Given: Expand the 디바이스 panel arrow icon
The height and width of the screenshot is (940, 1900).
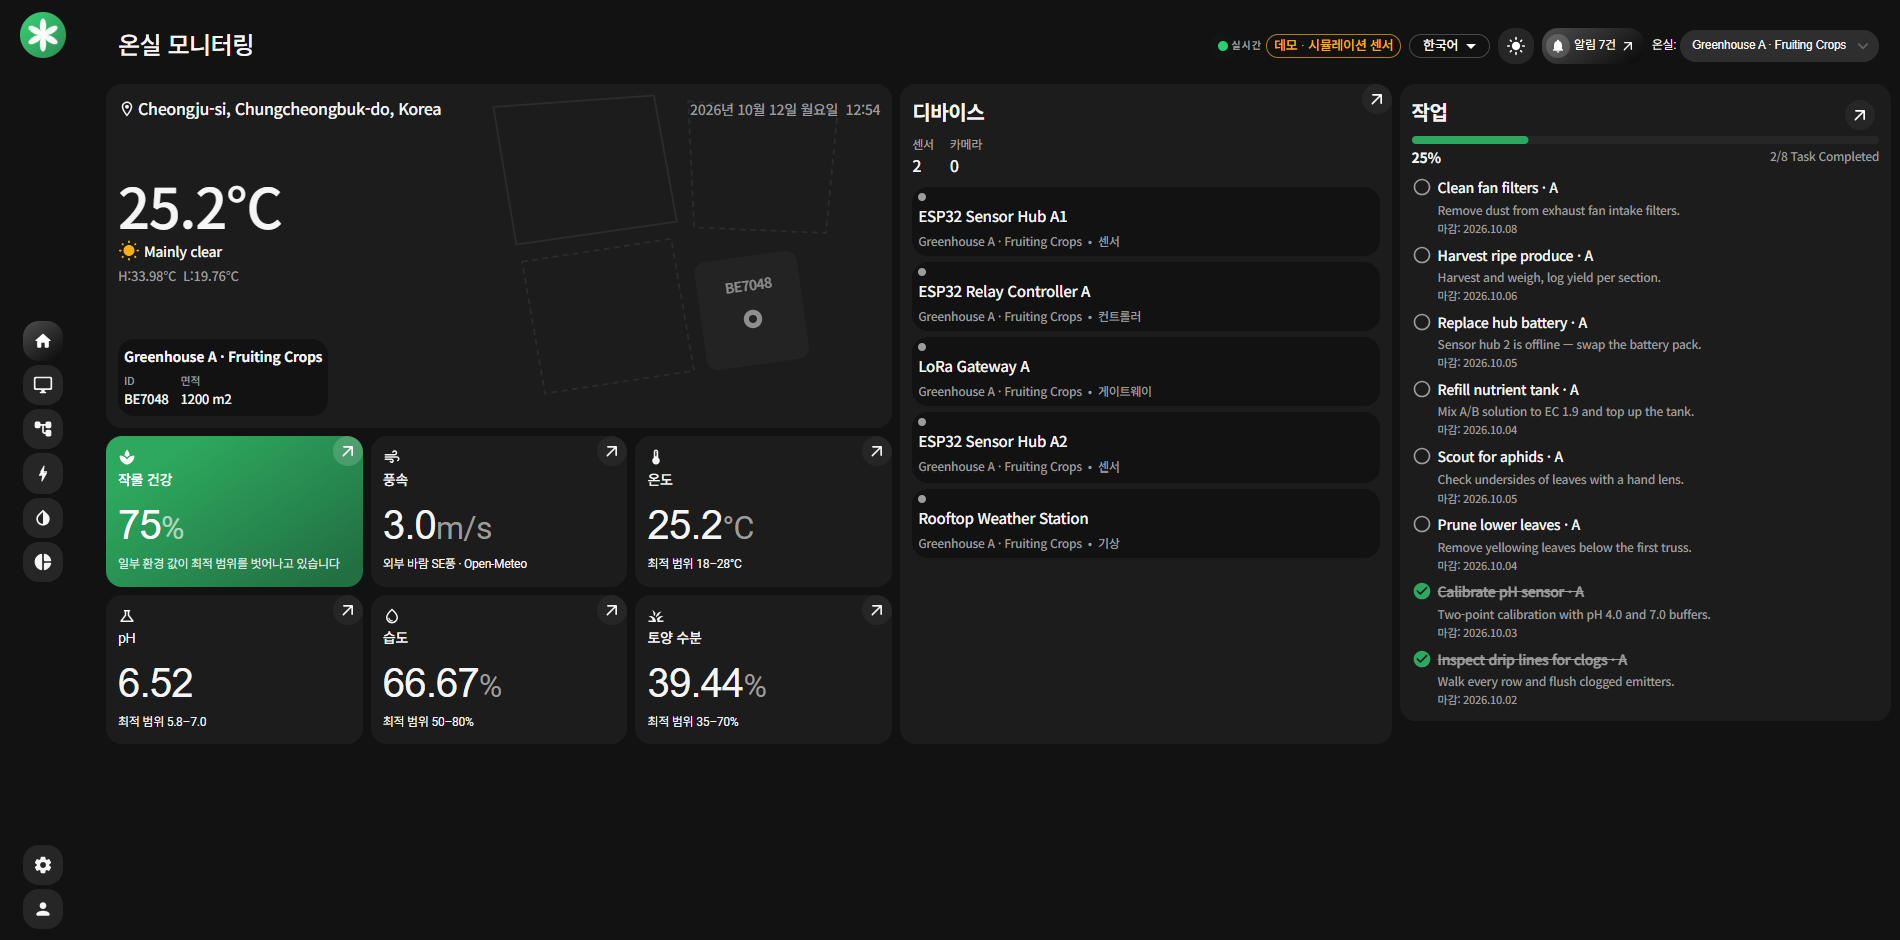Looking at the screenshot, I should (1376, 99).
